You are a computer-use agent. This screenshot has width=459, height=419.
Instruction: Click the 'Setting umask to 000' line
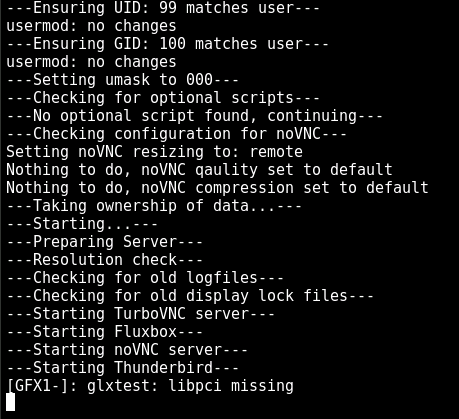pos(122,80)
